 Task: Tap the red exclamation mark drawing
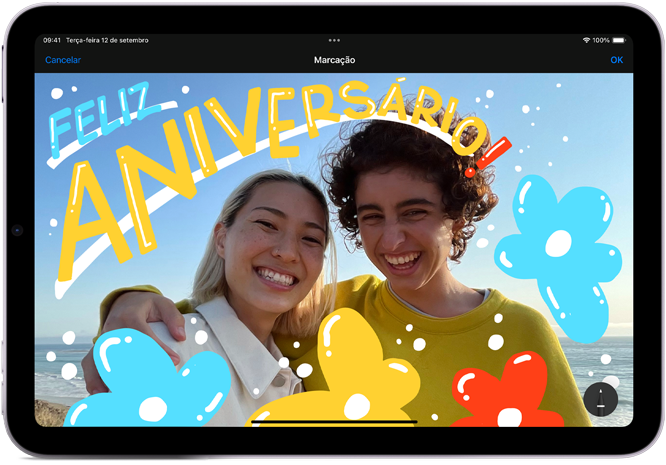coord(486,153)
